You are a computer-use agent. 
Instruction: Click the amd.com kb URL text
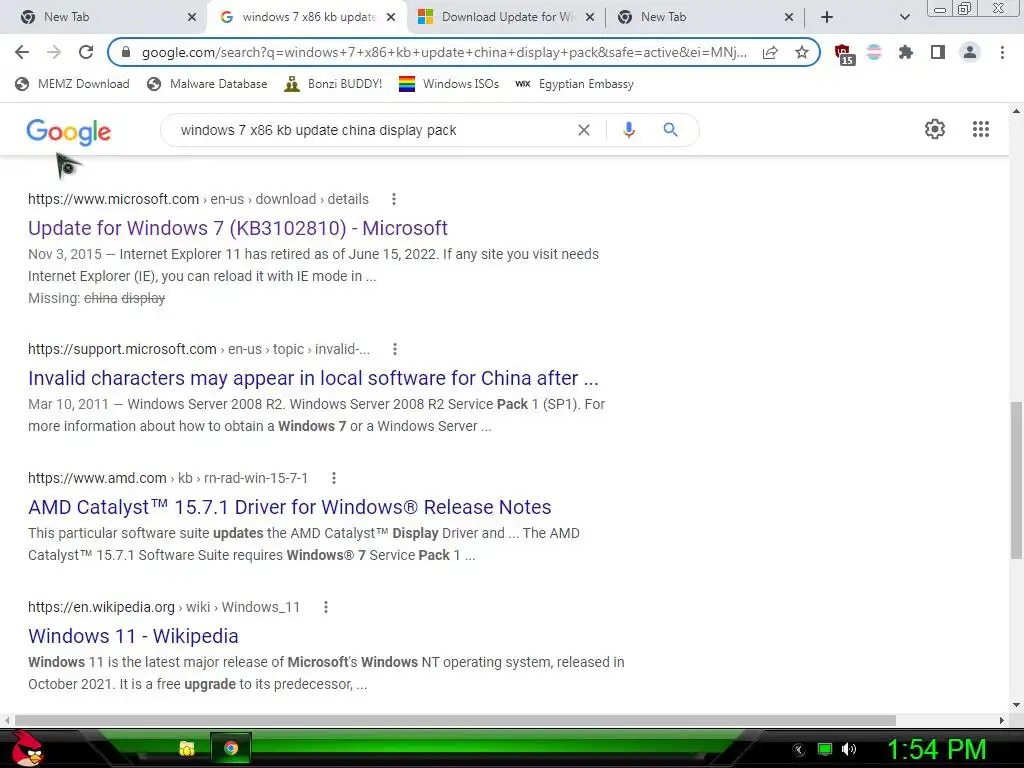point(168,478)
